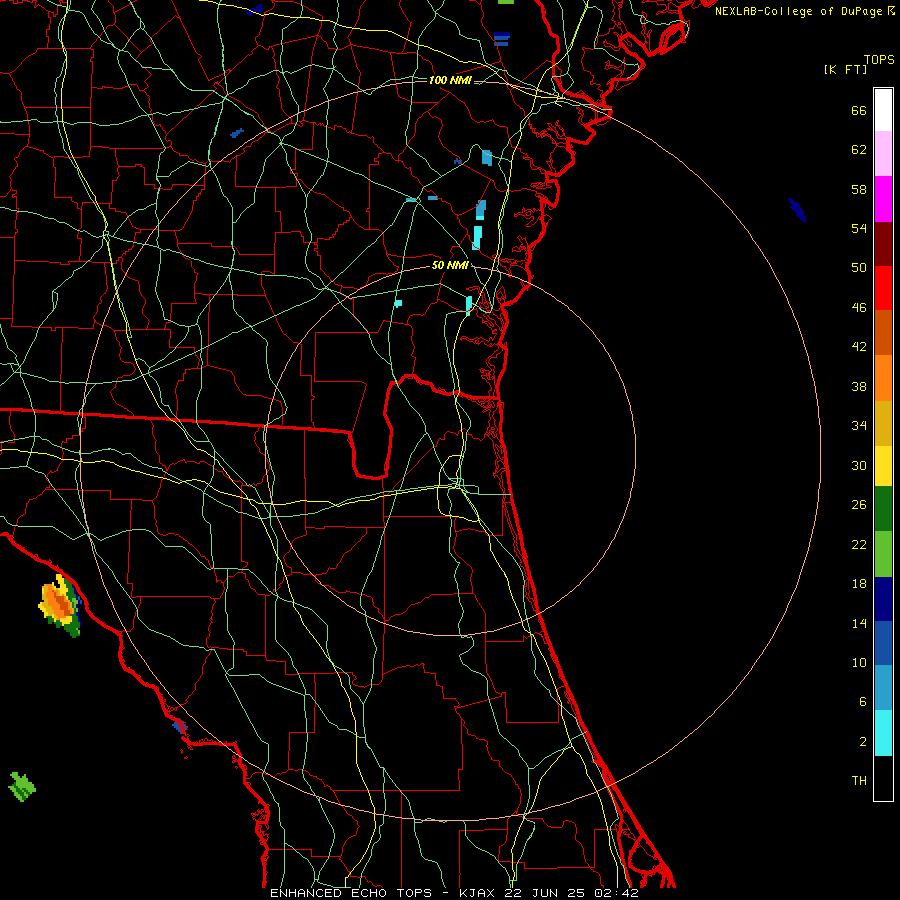Click the legend value 10
The width and height of the screenshot is (900, 900).
point(859,663)
